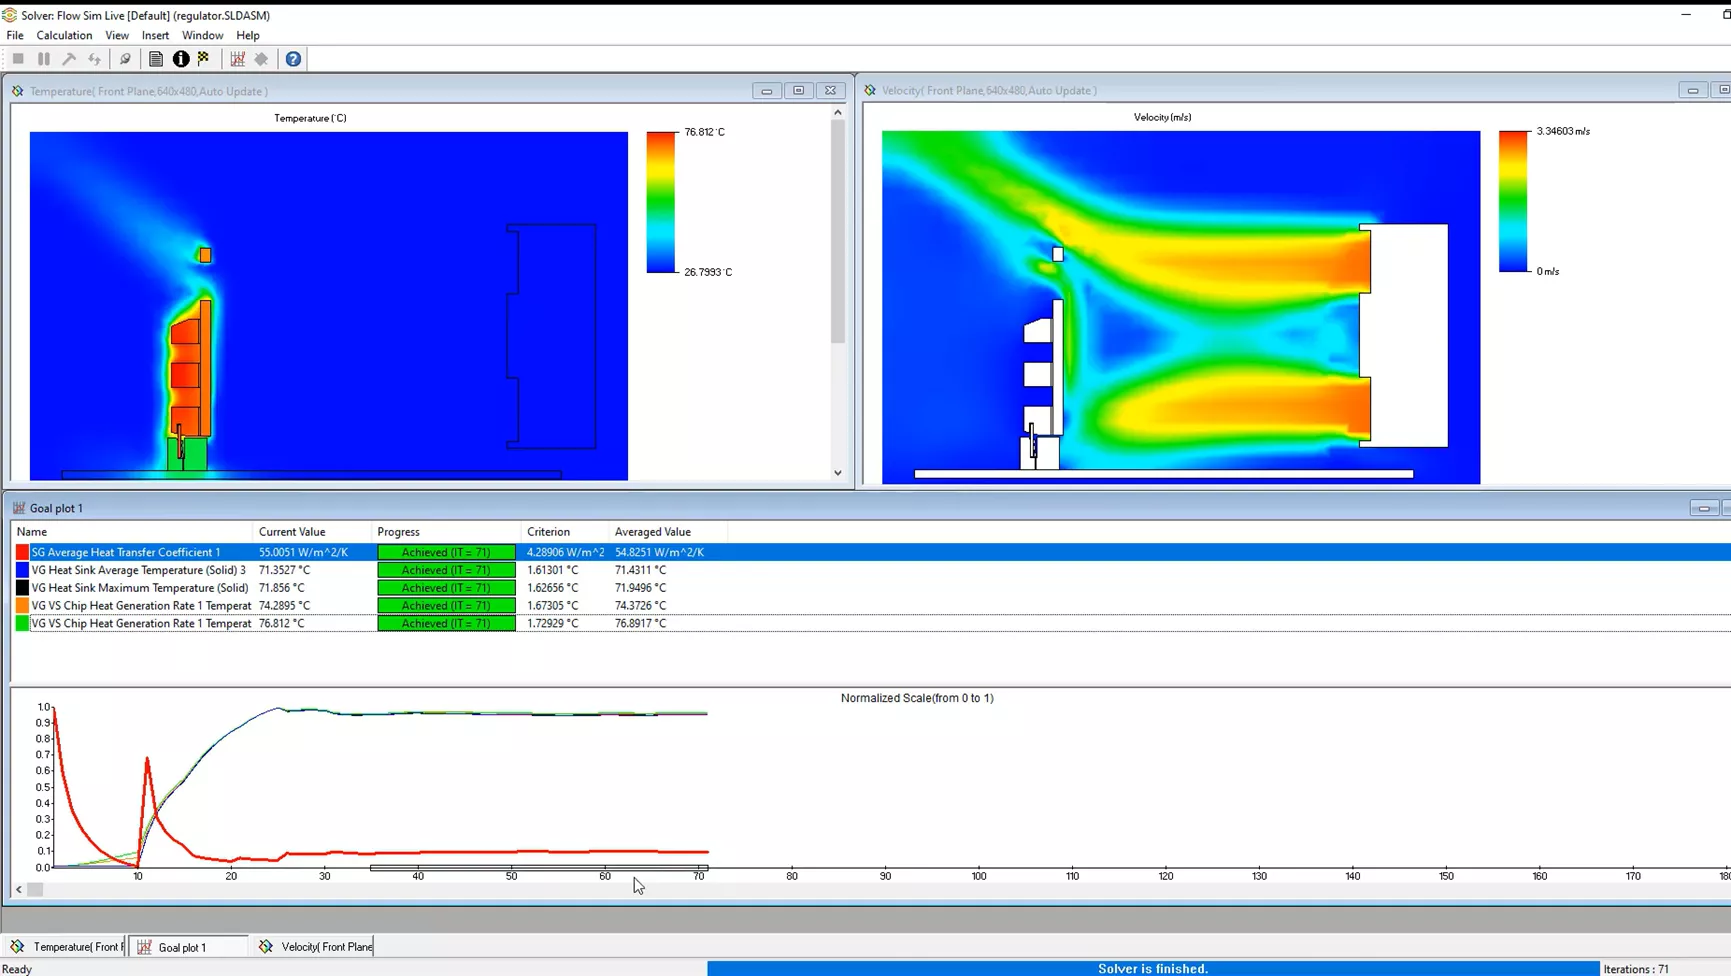Stop the solver calculation
The image size is (1731, 976).
pyautogui.click(x=18, y=59)
